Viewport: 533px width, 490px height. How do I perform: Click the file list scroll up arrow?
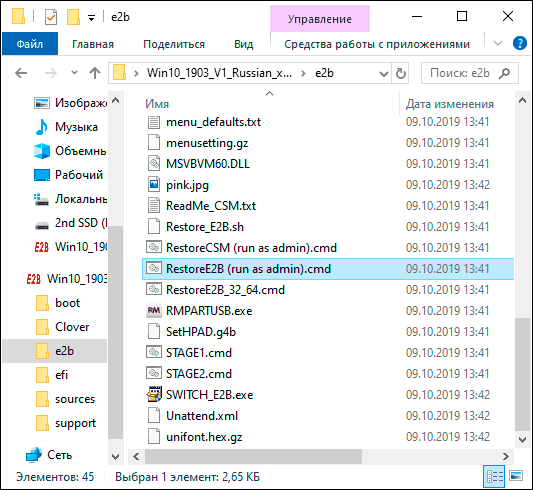tap(522, 100)
